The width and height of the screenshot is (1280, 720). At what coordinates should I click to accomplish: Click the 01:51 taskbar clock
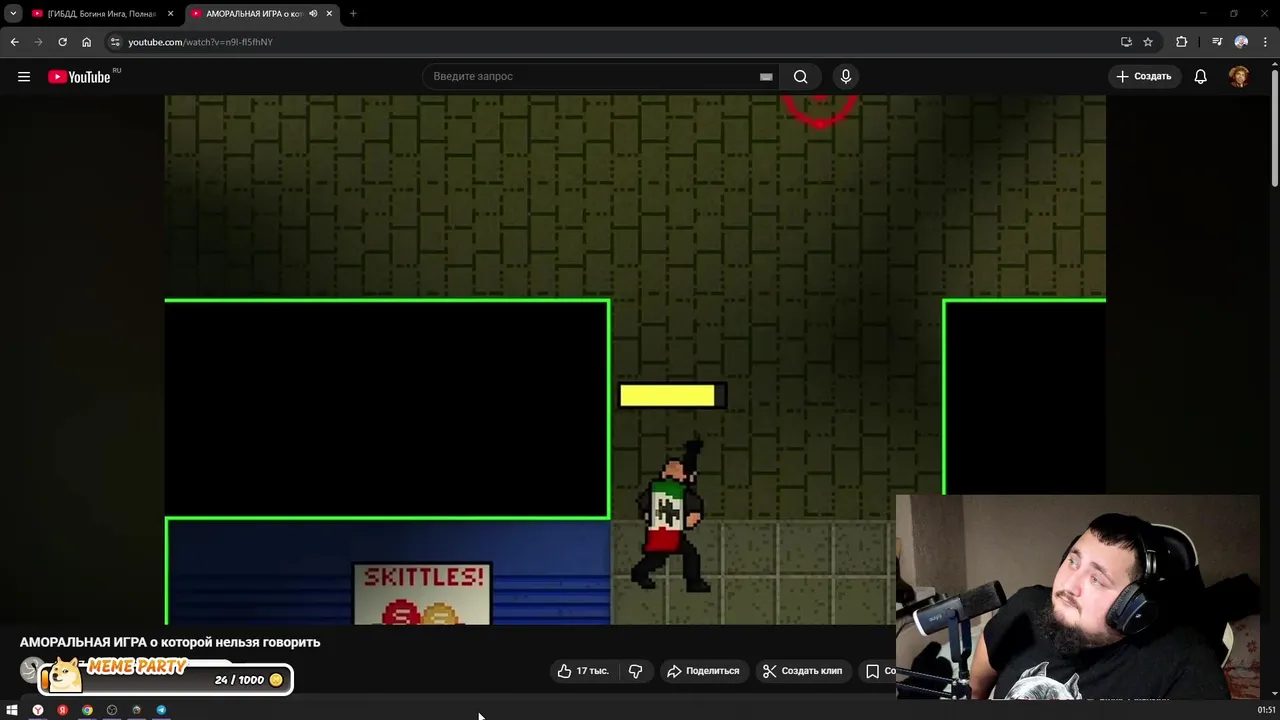click(x=1266, y=710)
